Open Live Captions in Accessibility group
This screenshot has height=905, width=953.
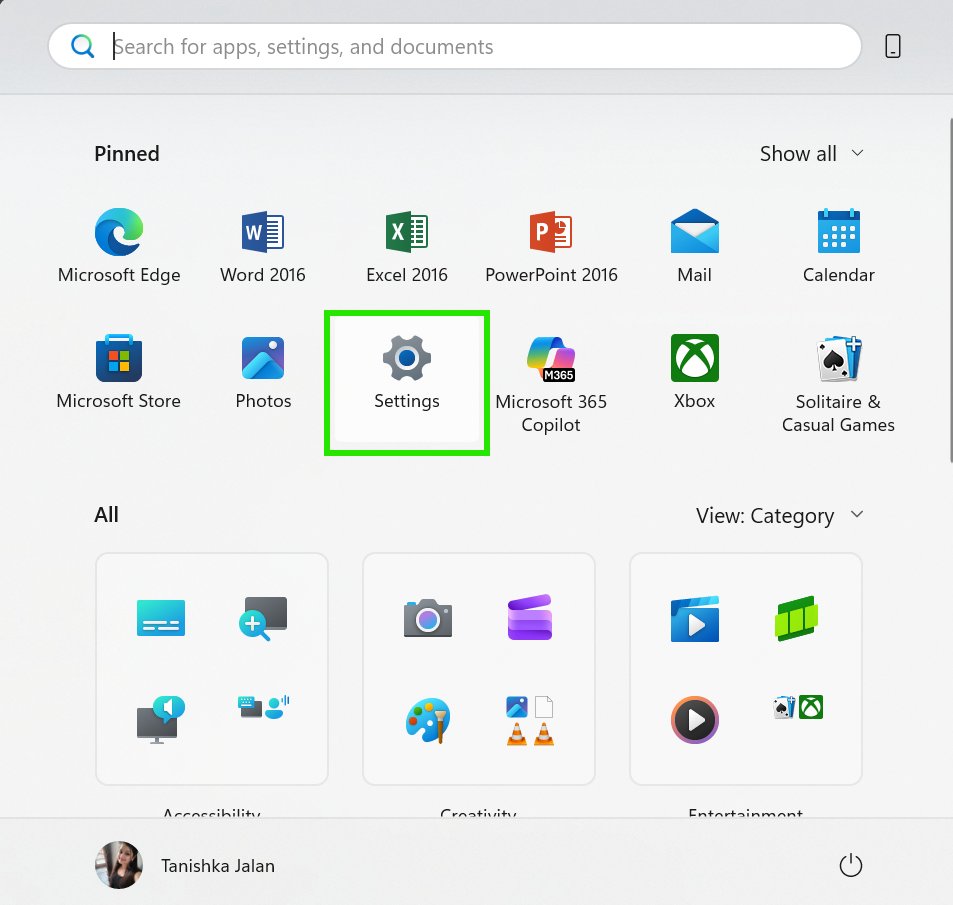pos(161,618)
